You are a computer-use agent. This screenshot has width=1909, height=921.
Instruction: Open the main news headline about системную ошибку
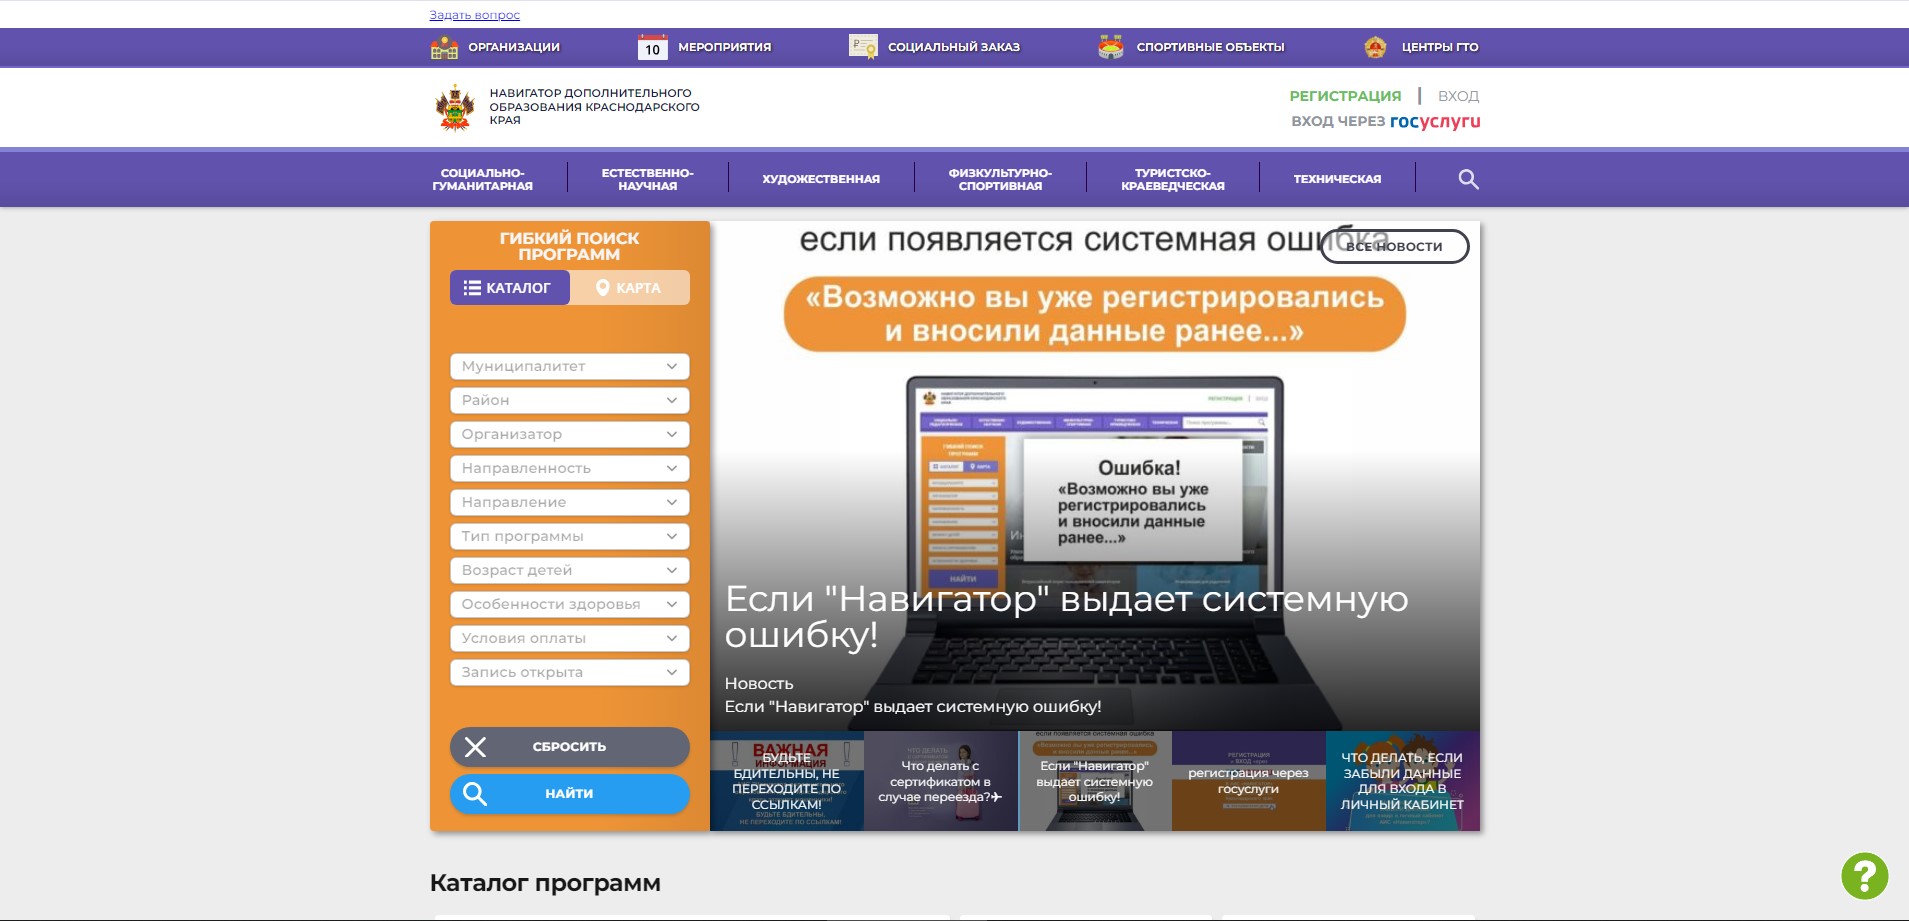tap(1066, 616)
